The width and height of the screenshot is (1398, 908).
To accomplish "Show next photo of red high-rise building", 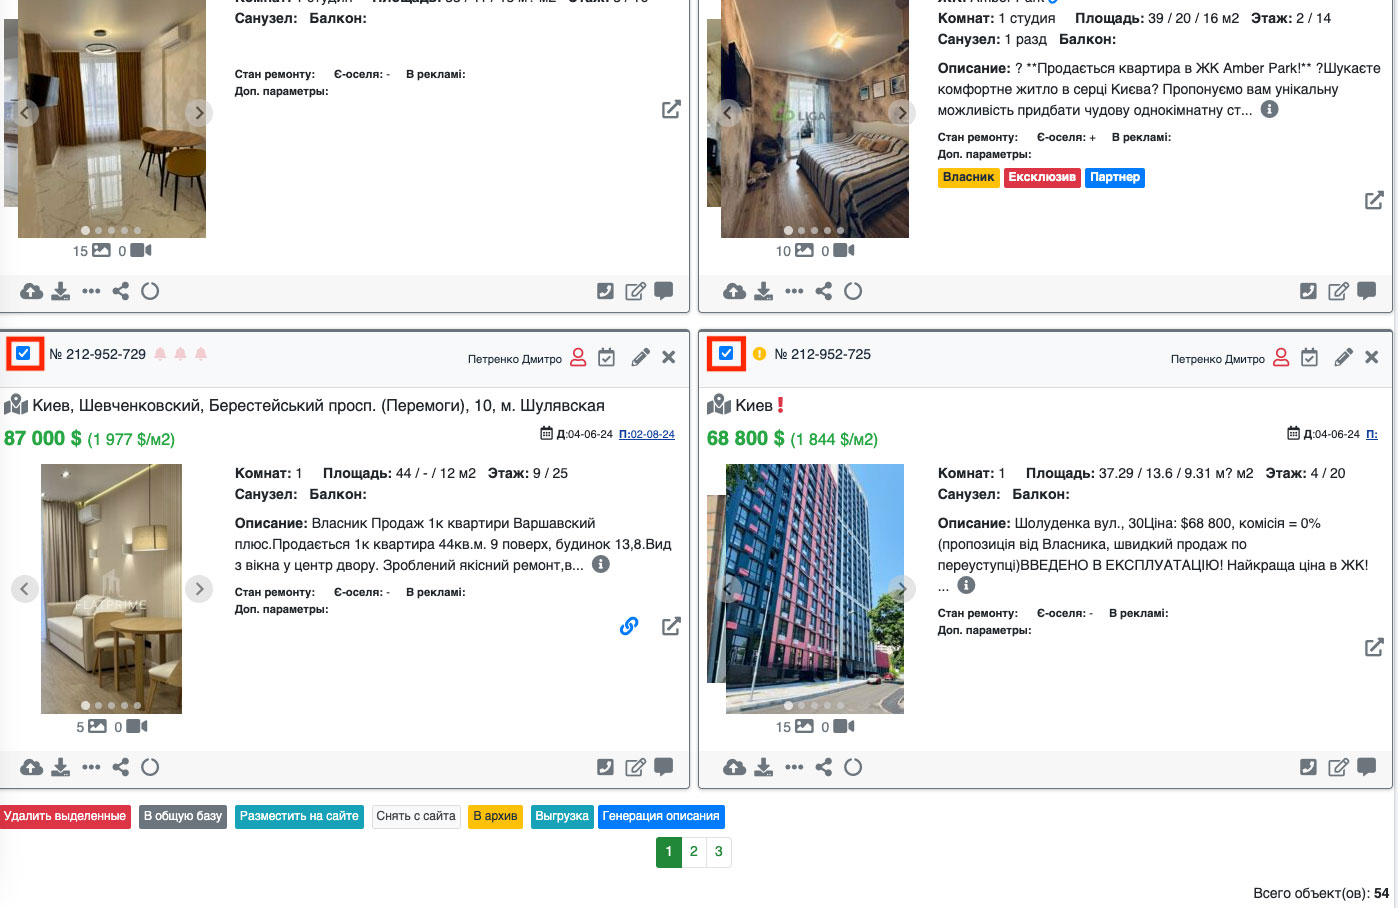I will [x=902, y=588].
